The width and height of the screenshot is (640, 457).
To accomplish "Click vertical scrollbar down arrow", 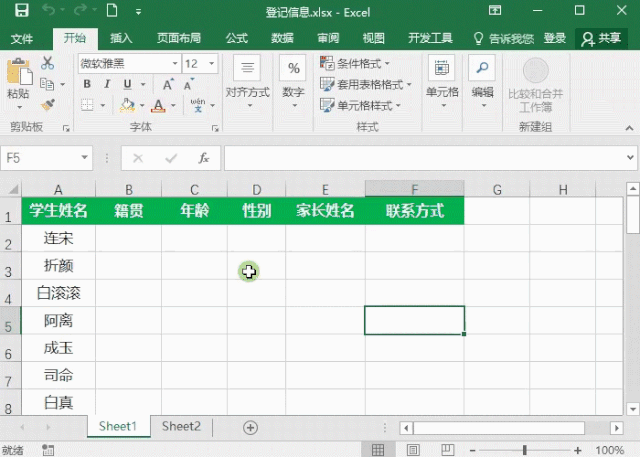I will 633,409.
